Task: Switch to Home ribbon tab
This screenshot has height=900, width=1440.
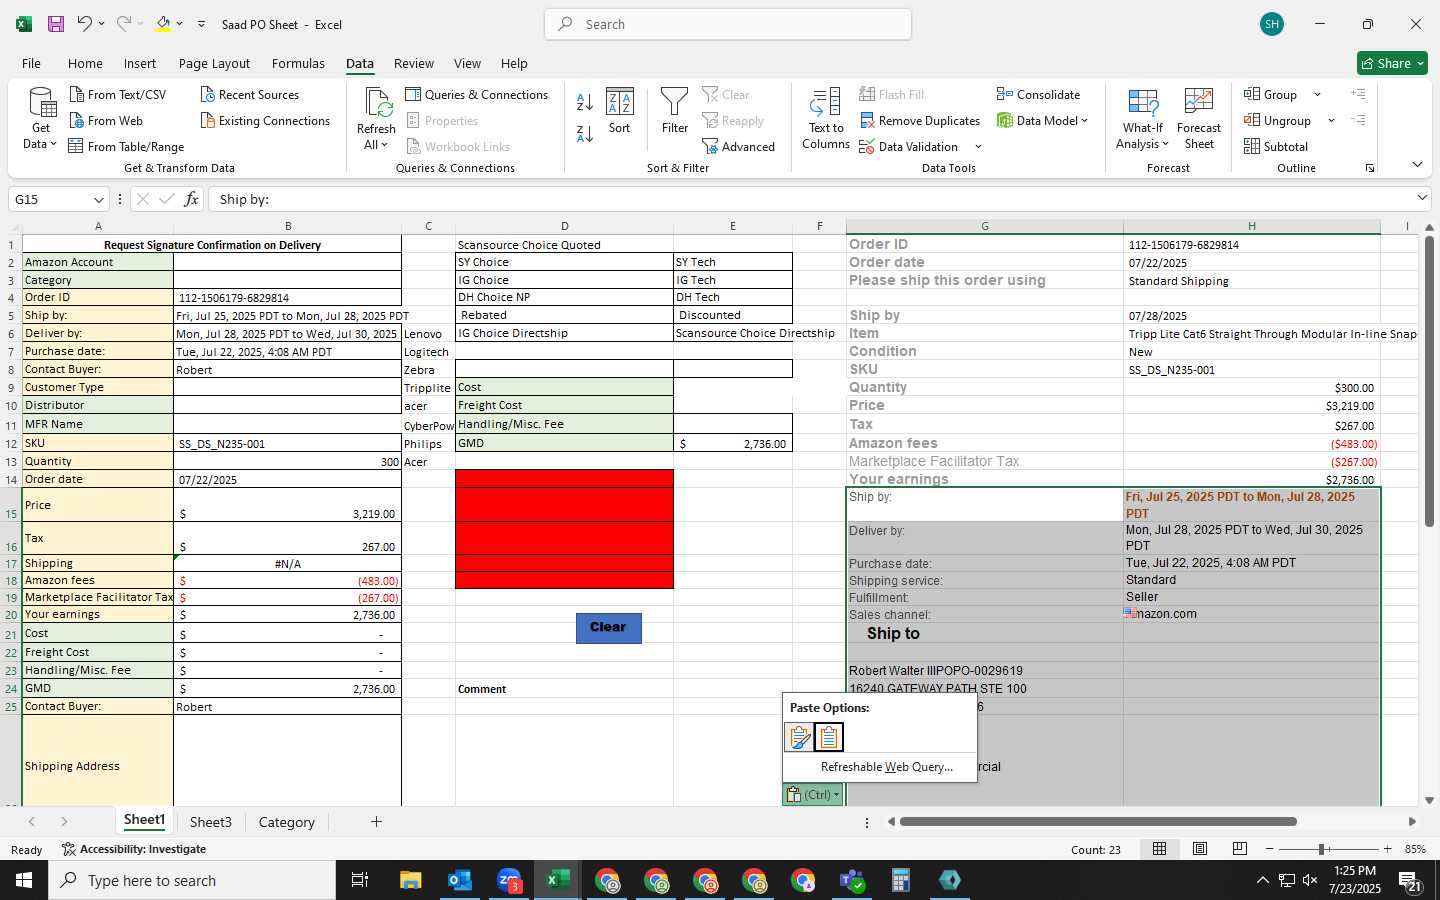Action: (x=85, y=63)
